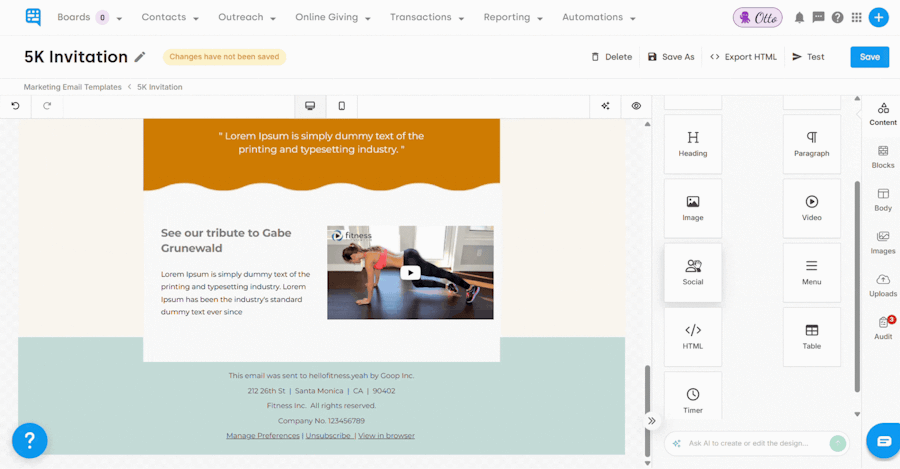Select the '212 26th St' footer address text
Screen dimensions: 900x469
(266, 391)
